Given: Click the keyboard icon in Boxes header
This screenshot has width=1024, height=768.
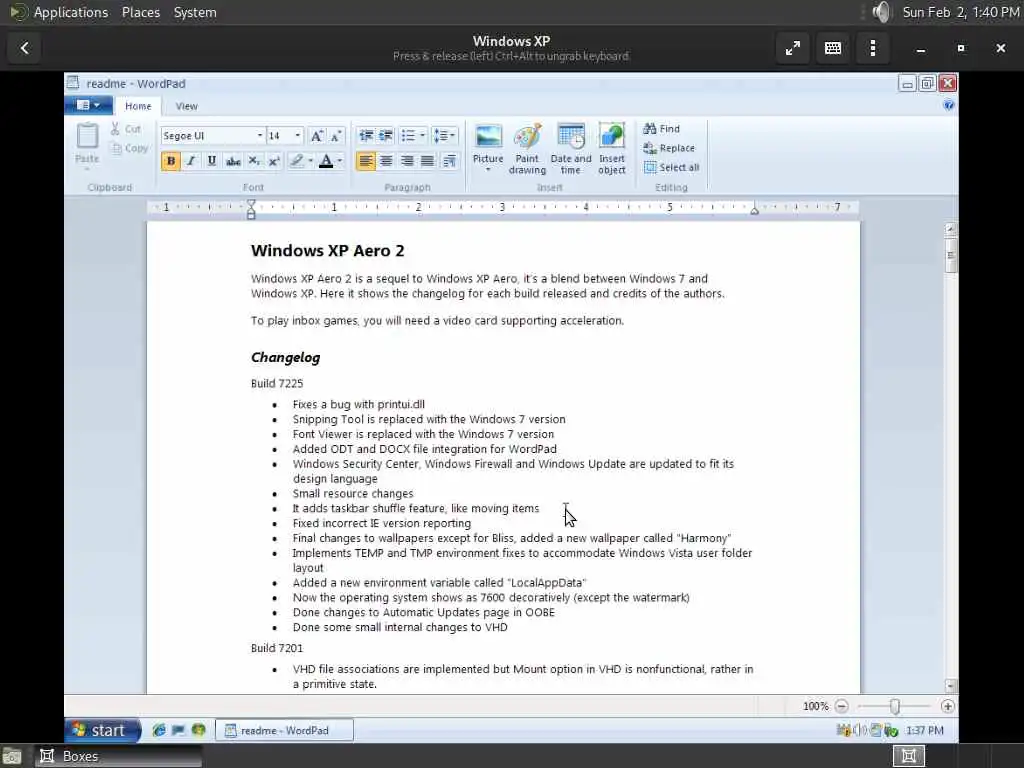Looking at the screenshot, I should tap(833, 48).
